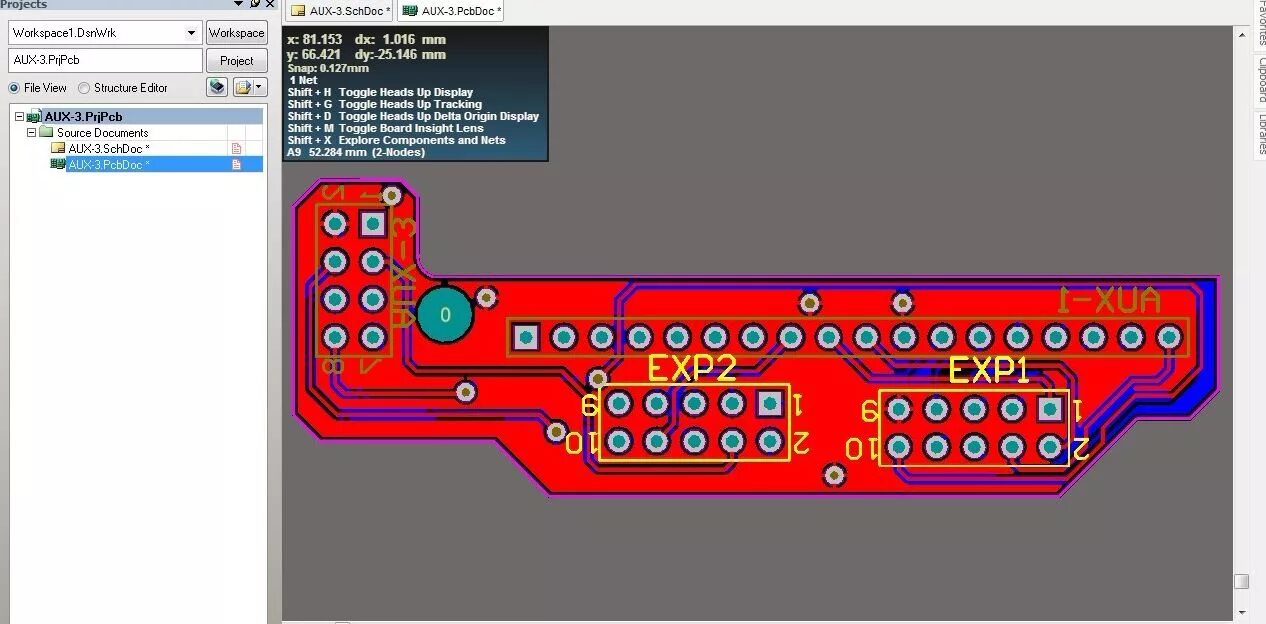
Task: Click the "A9 52.284 mm (2-Nodes)" net info
Action: point(356,153)
